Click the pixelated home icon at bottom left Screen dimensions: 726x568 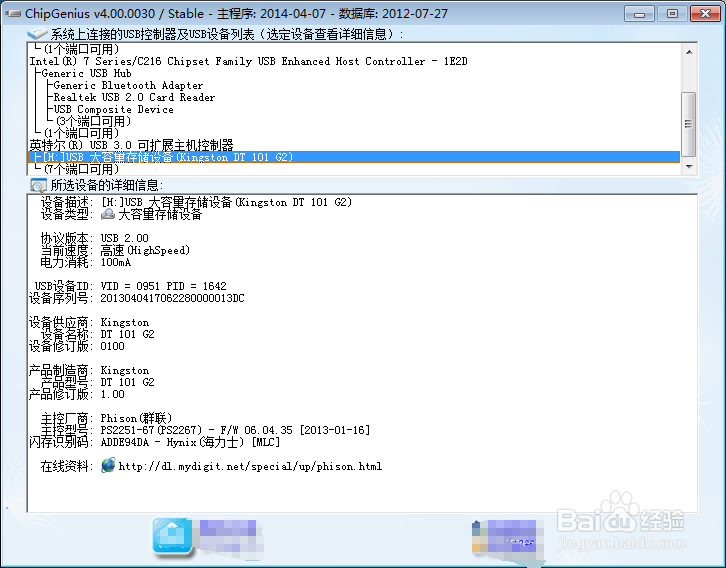pos(172,537)
